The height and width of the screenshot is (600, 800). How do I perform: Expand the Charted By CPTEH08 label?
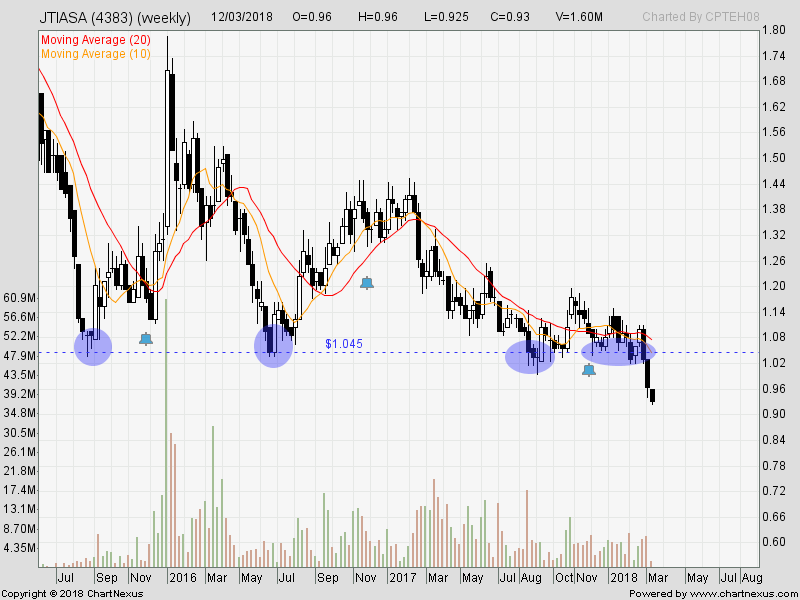pyautogui.click(x=698, y=17)
